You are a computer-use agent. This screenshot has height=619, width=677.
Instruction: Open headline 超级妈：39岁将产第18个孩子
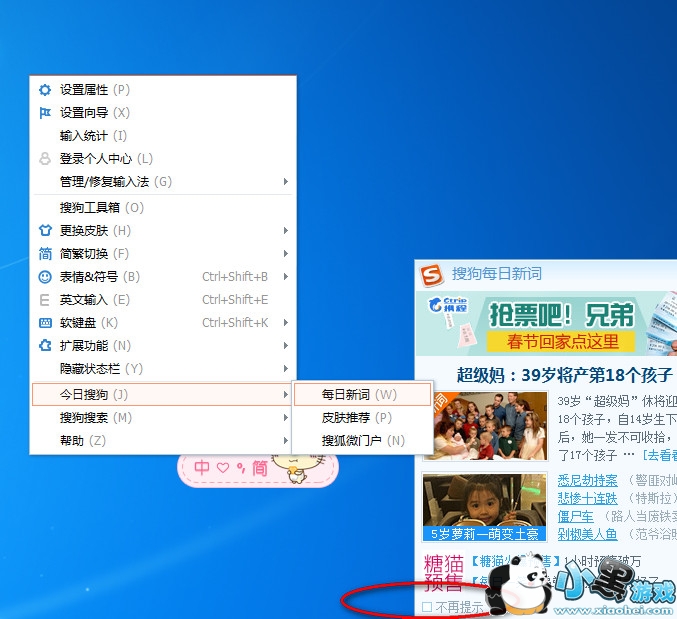pyautogui.click(x=565, y=375)
